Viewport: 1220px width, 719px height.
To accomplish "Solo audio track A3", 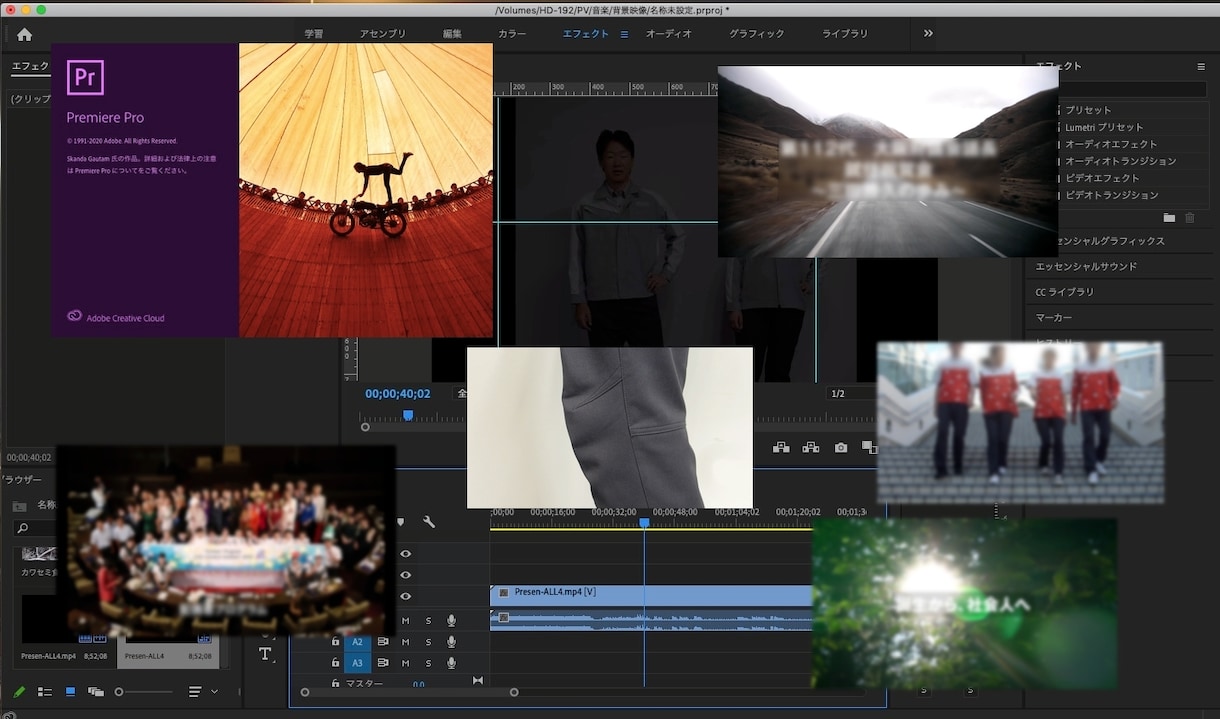I will point(428,663).
